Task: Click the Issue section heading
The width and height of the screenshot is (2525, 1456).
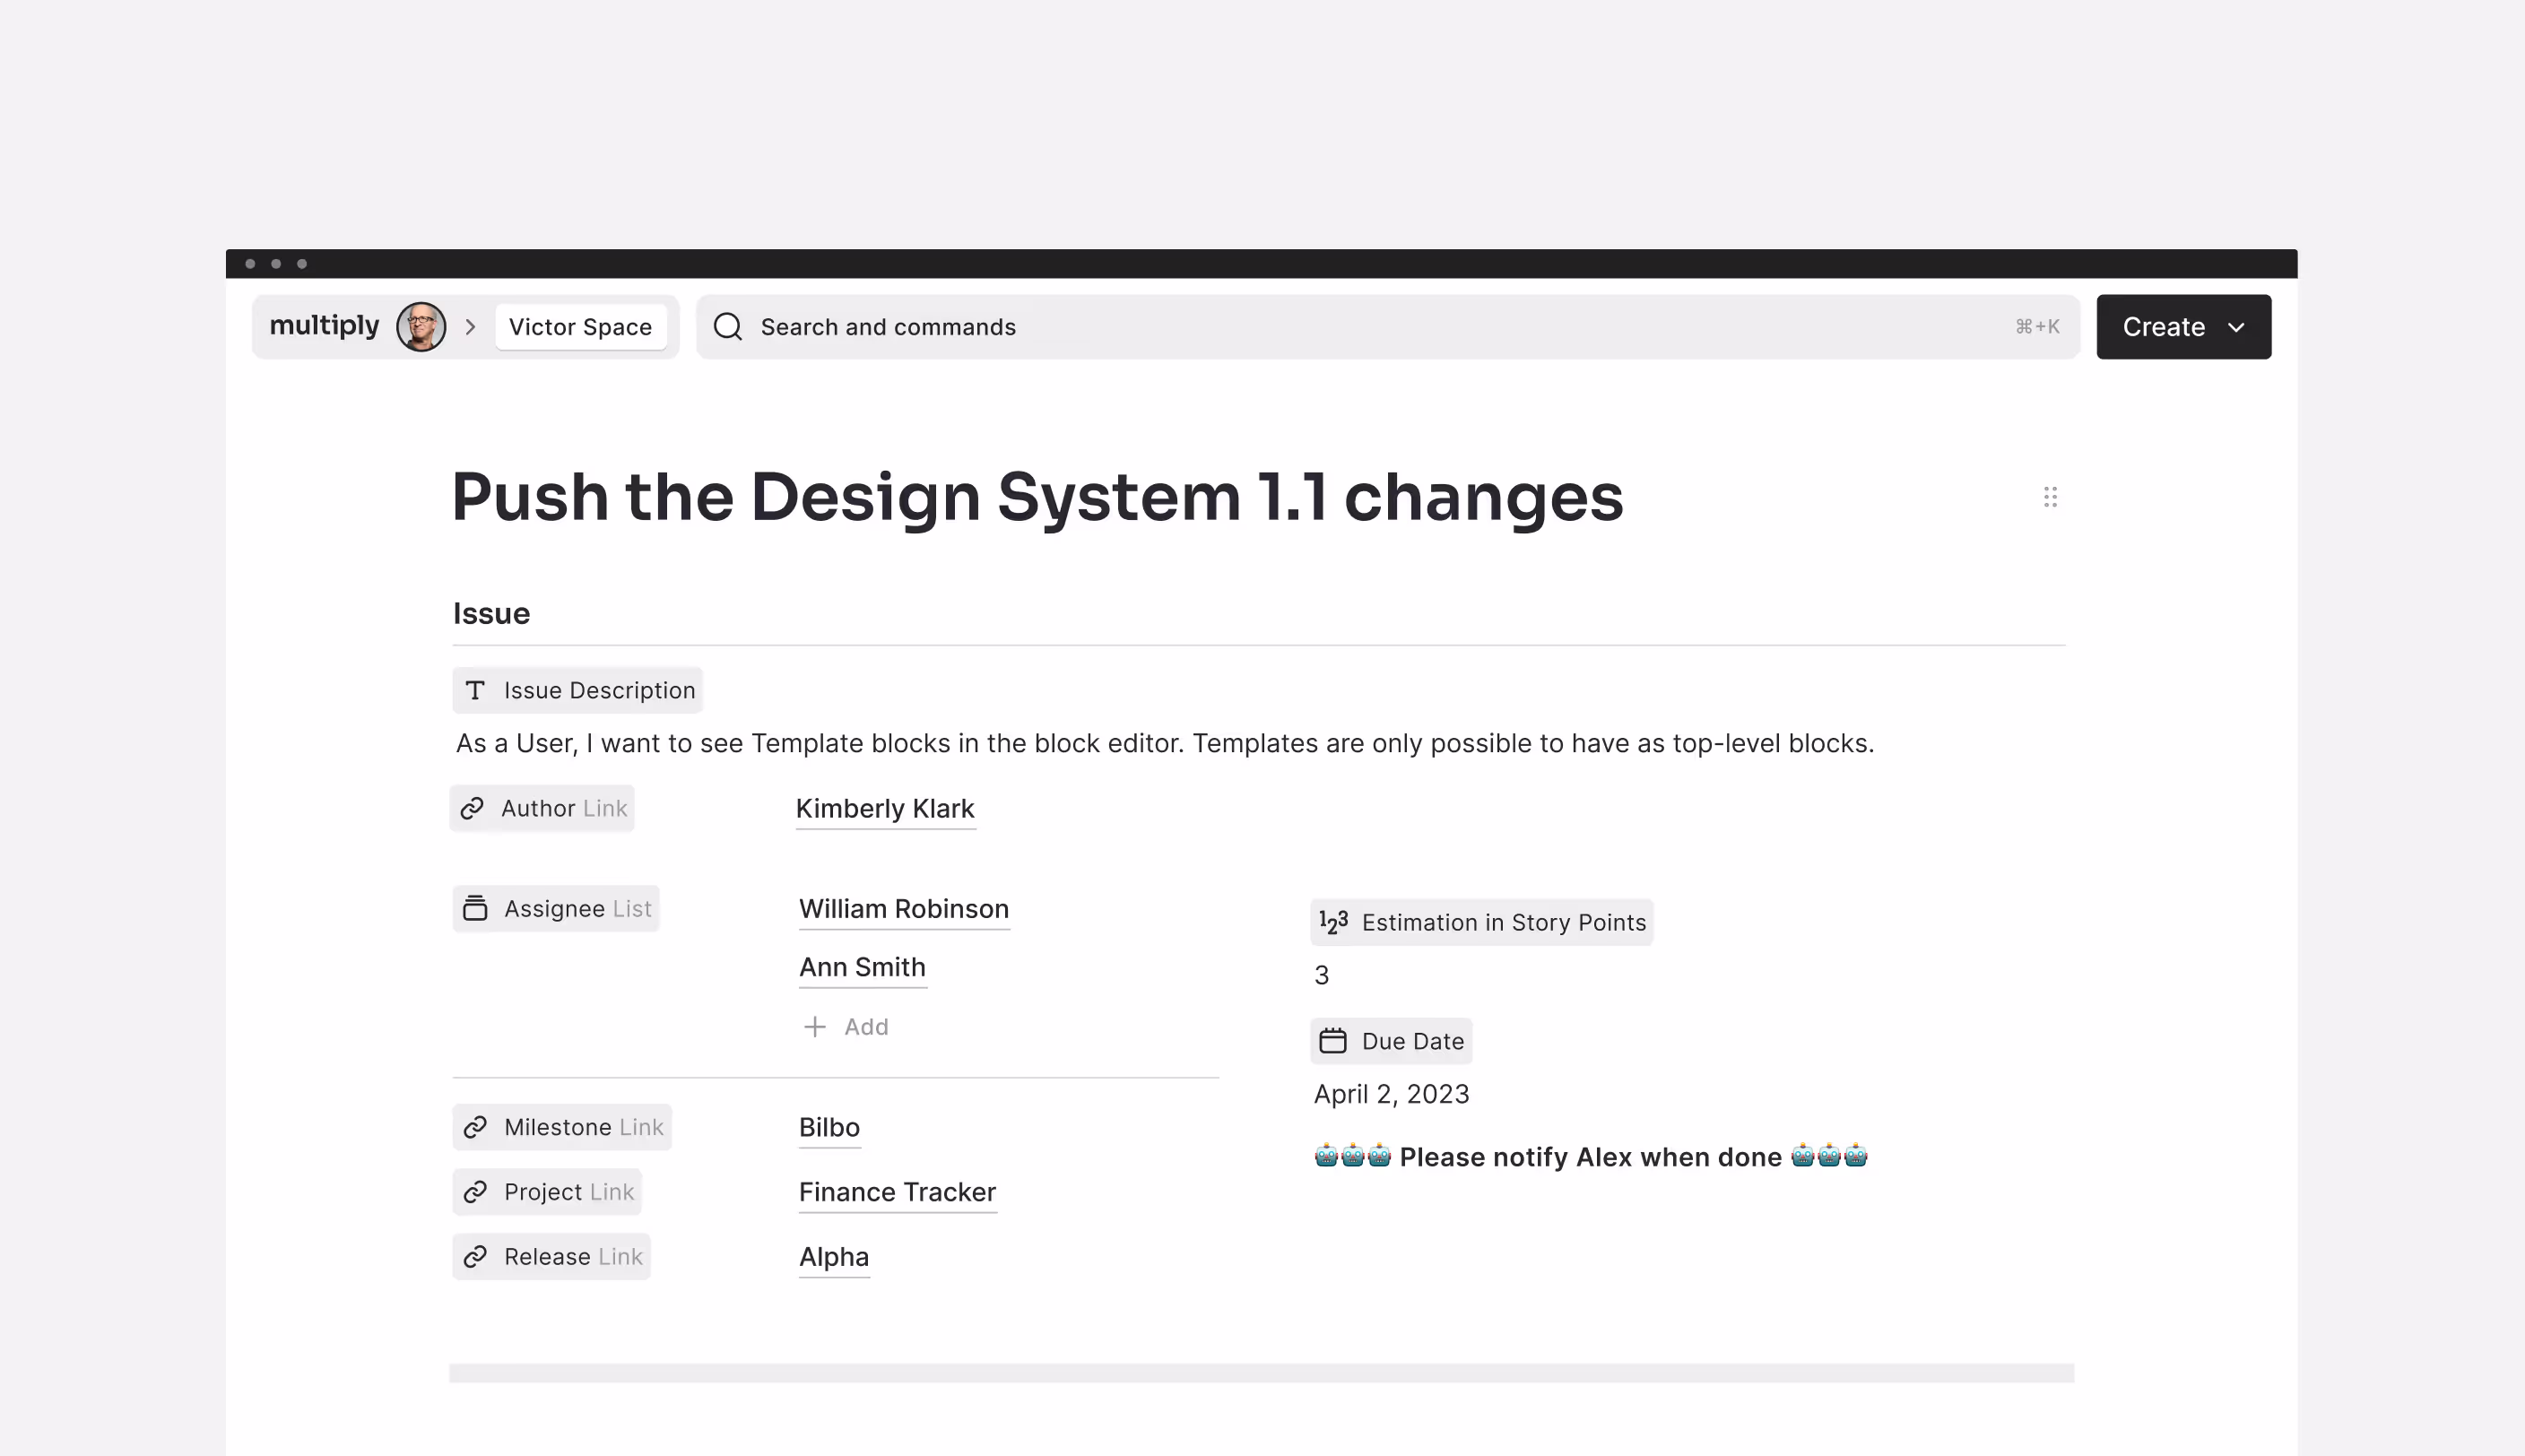Action: [491, 613]
